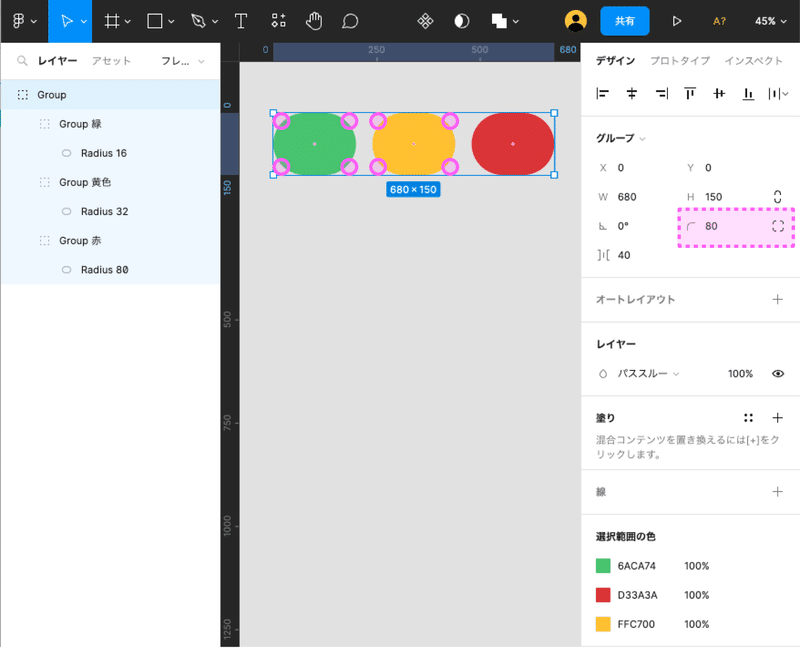Click the 共有 share button
Viewport: 800px width, 650px height.
click(x=624, y=21)
